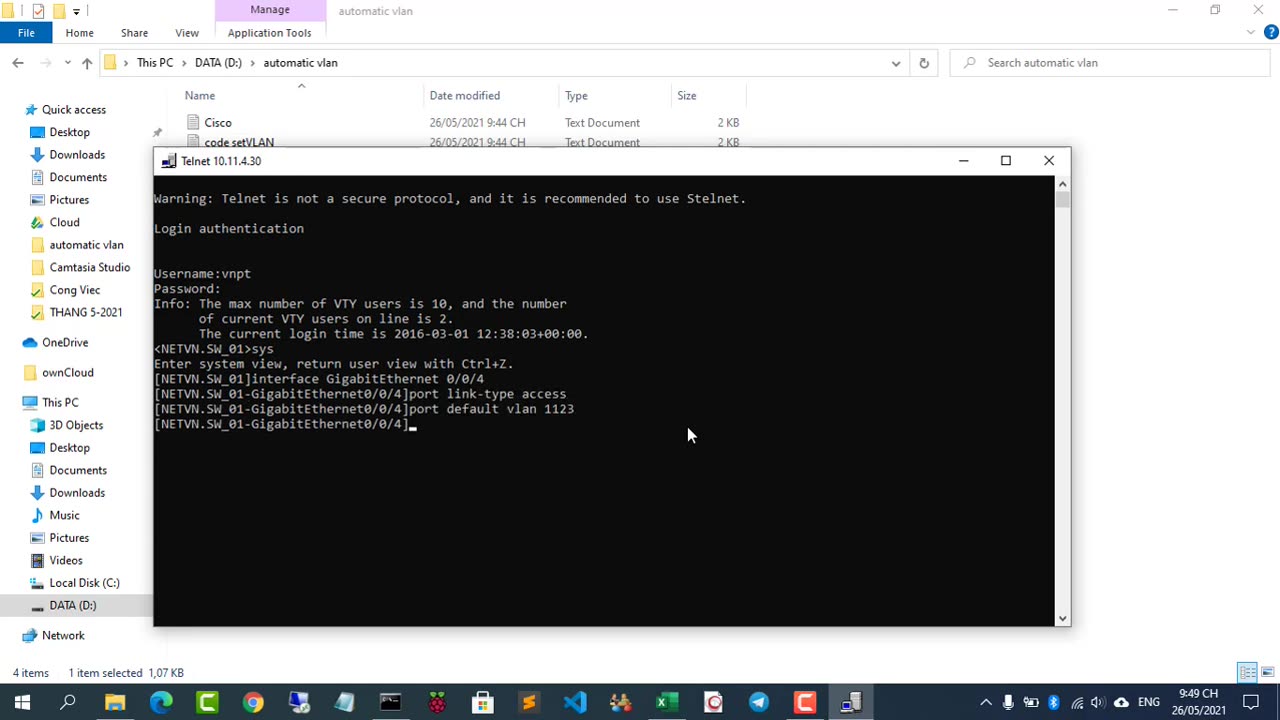Viewport: 1280px width, 720px height.
Task: Open 3D Objects under This PC
Action: [76, 425]
